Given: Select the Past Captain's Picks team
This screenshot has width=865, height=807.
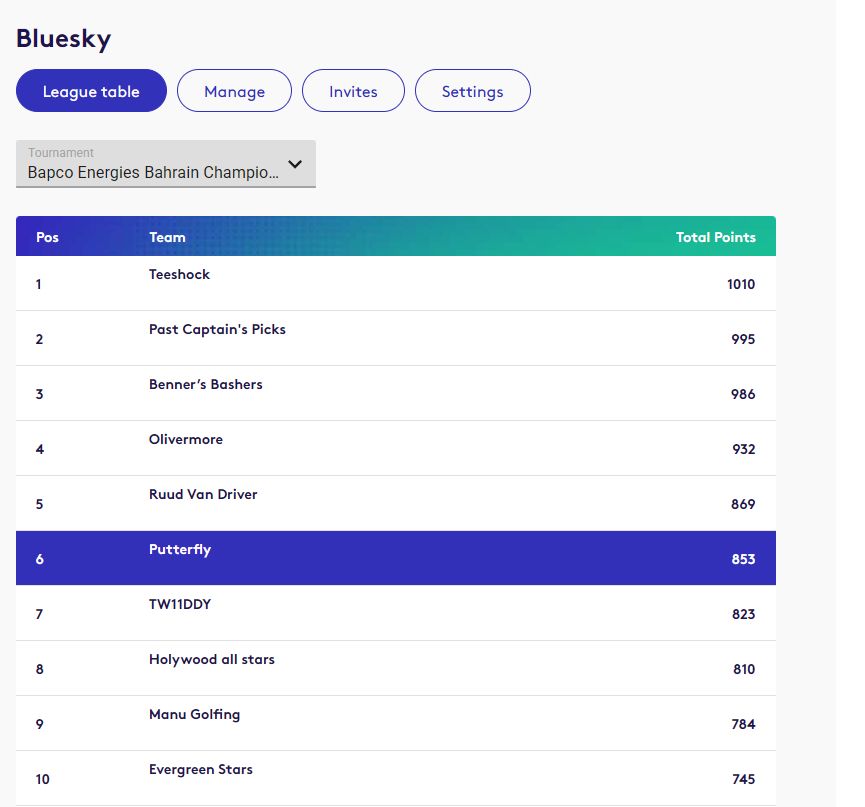Looking at the screenshot, I should (x=217, y=329).
